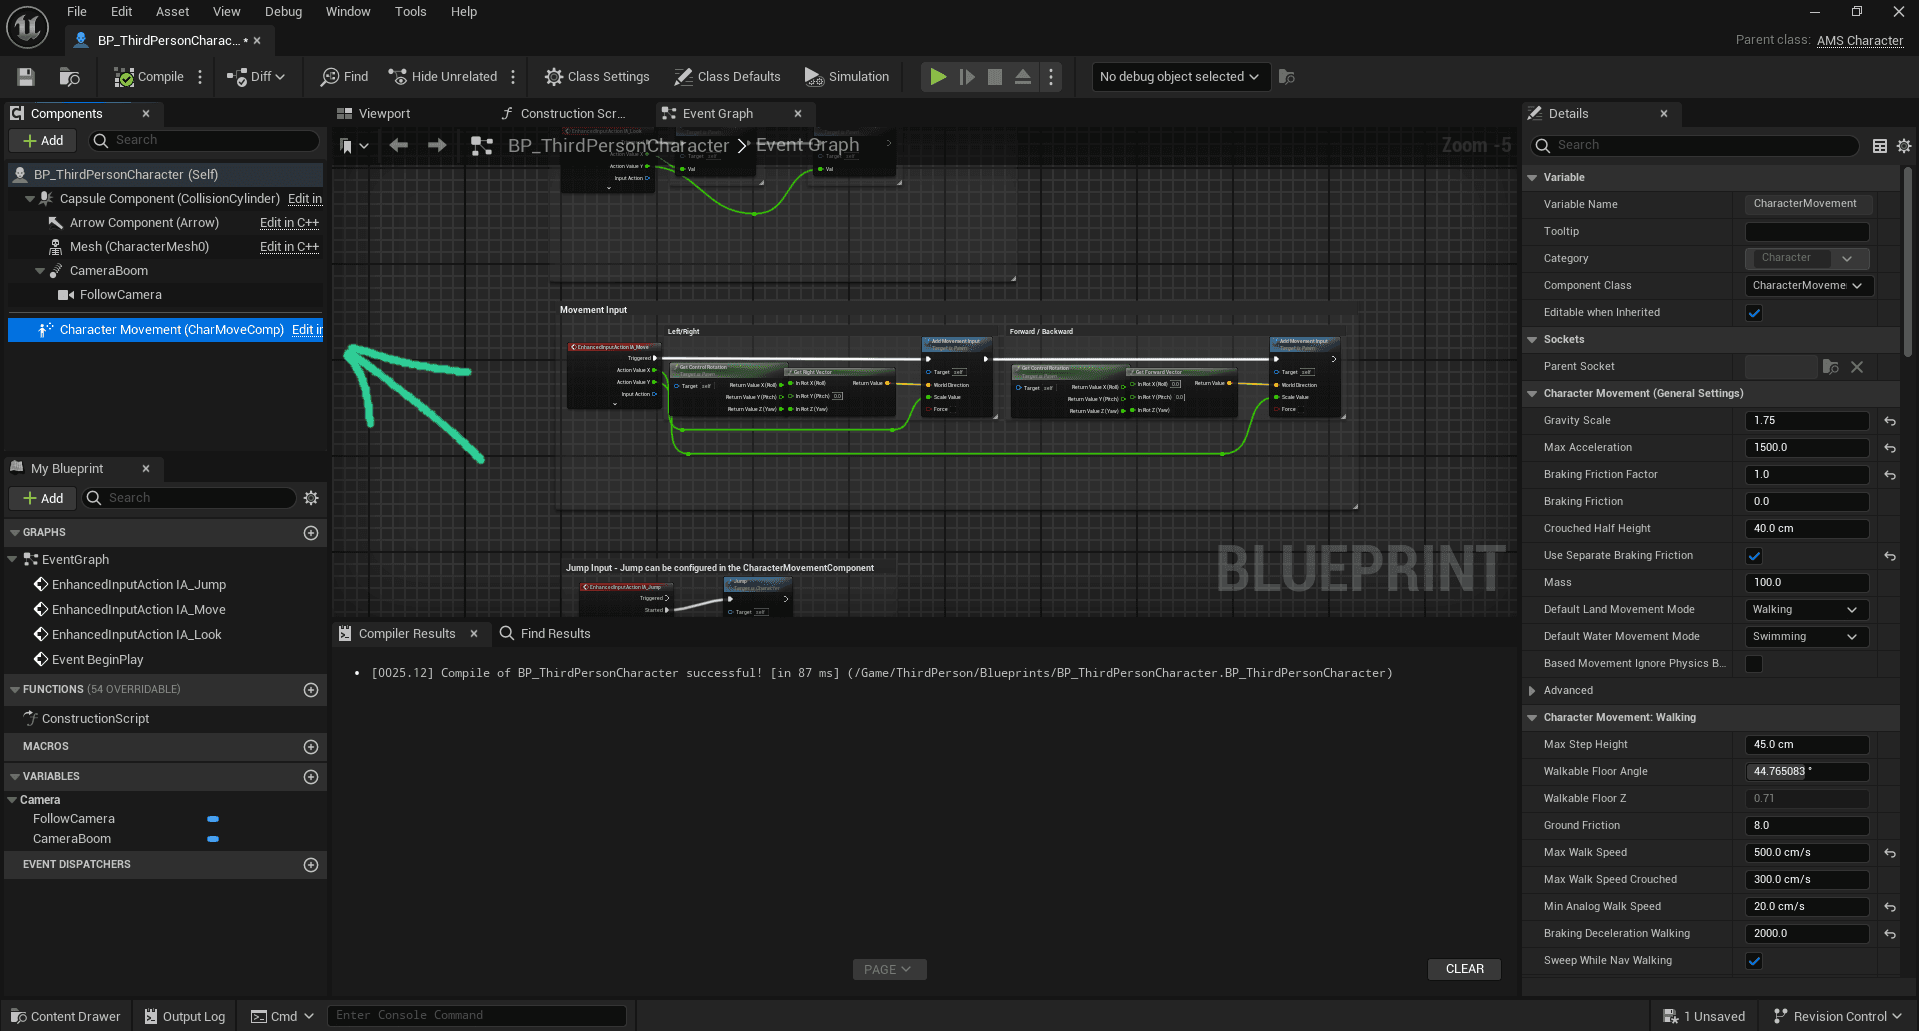Click the Save blueprint icon
The image size is (1919, 1031).
coord(26,77)
